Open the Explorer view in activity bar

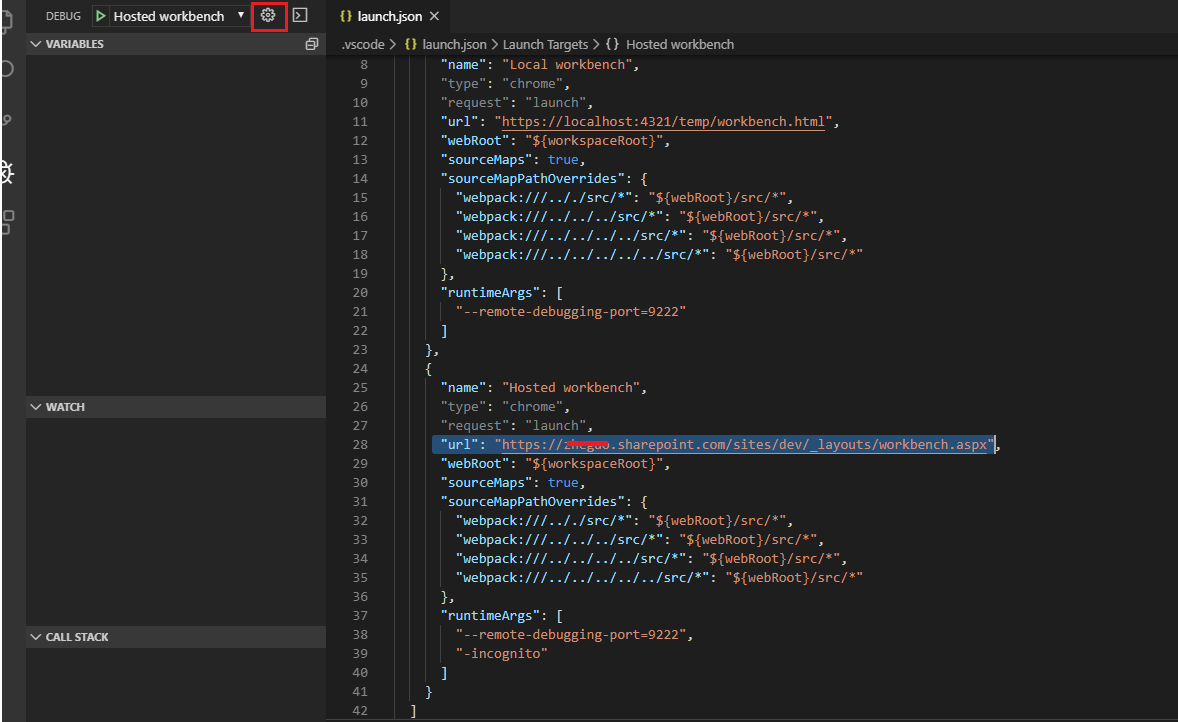[x=6, y=20]
